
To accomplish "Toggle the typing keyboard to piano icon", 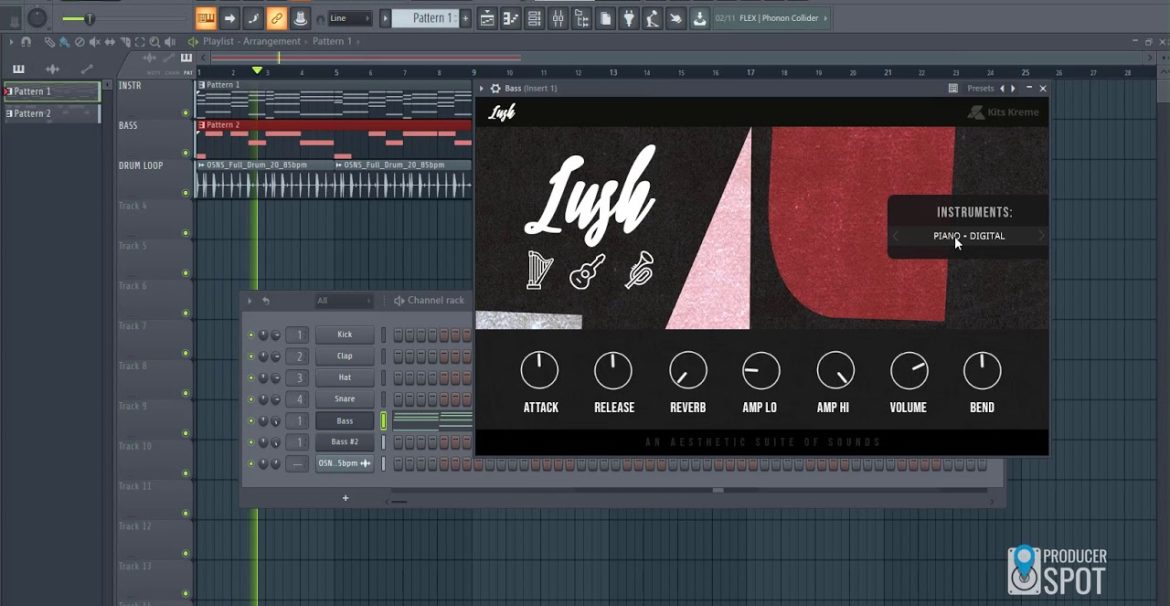I will point(206,18).
